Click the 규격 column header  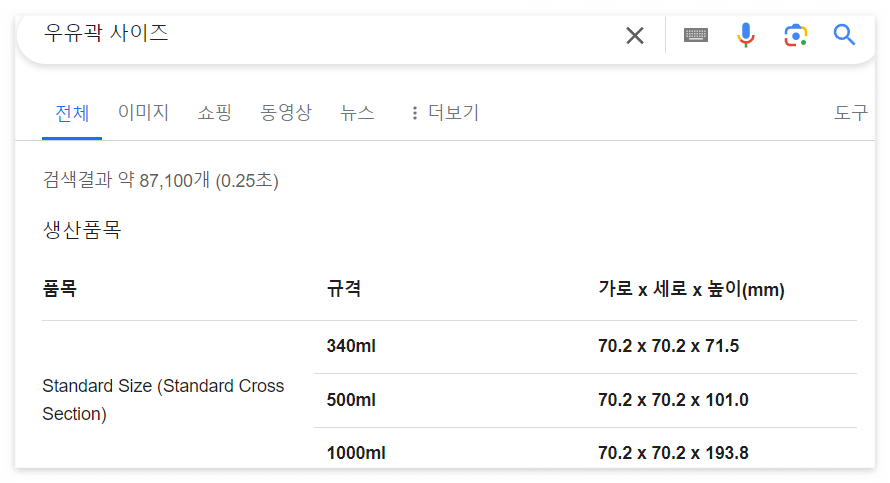click(344, 288)
